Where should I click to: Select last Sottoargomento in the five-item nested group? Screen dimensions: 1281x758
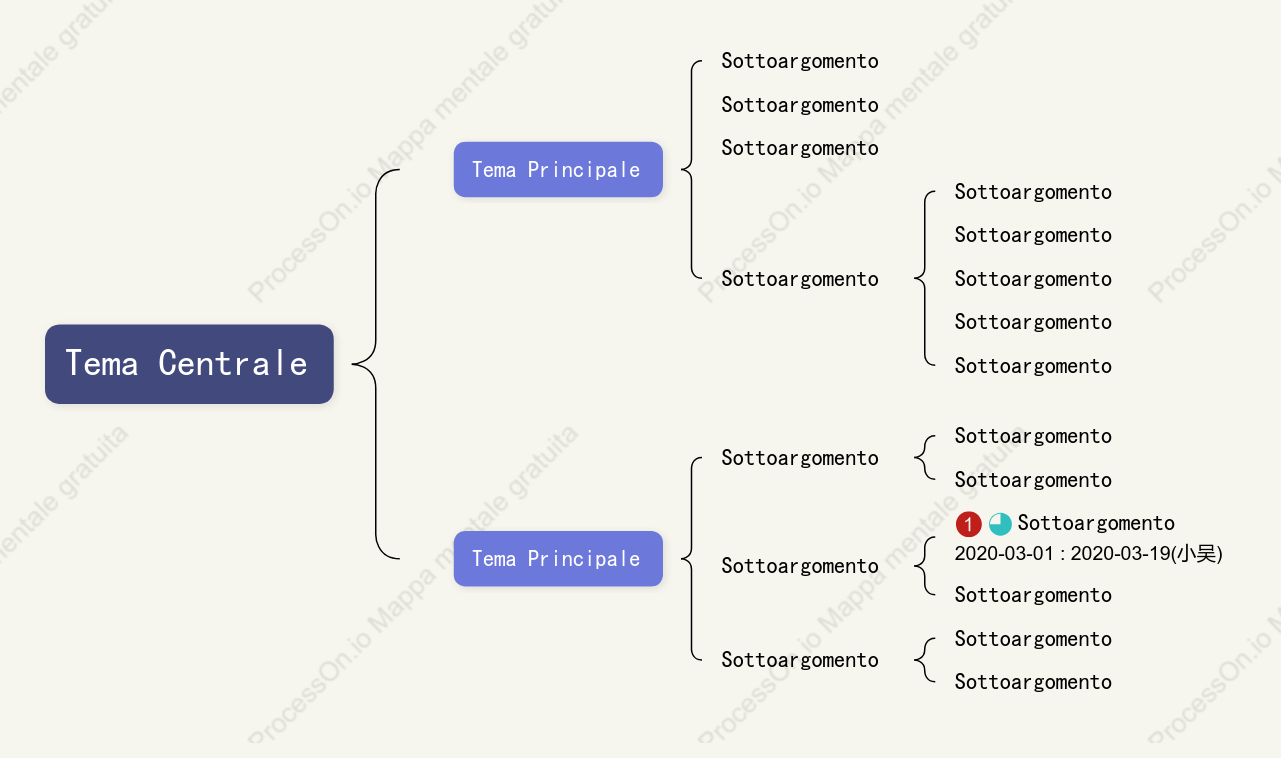coord(1033,366)
